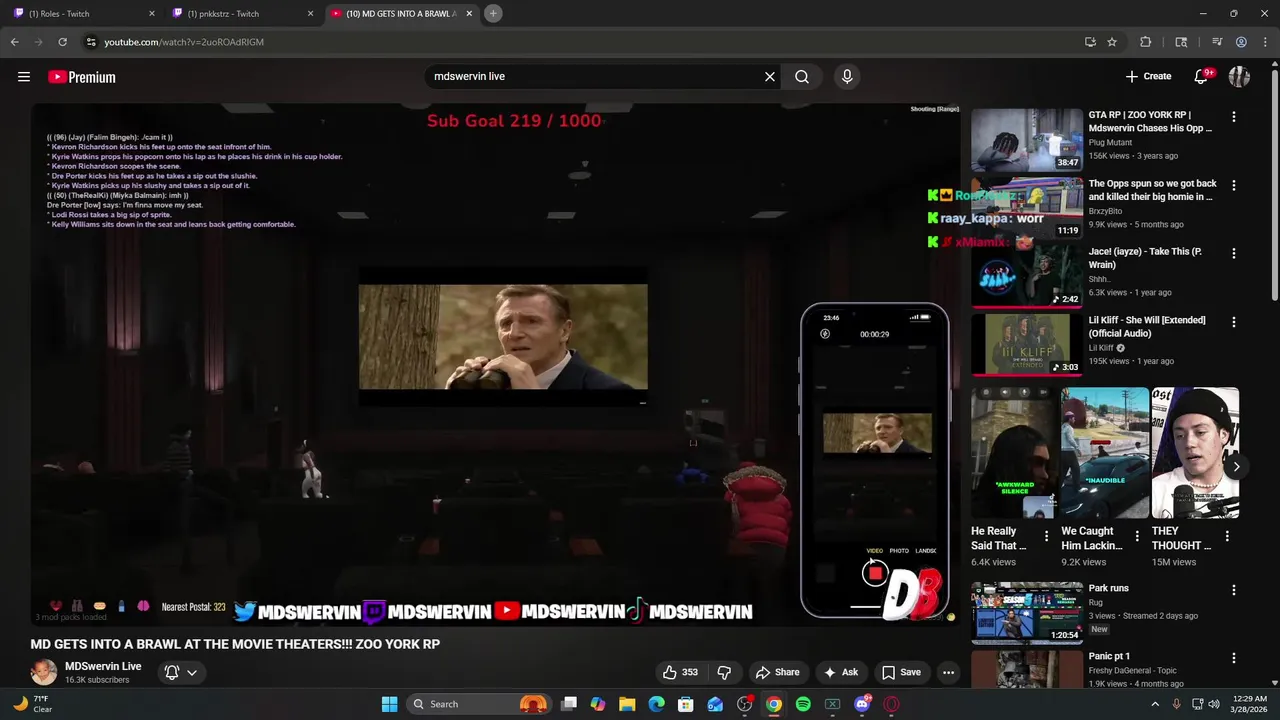Show hidden system tray icons
Screen dimensions: 1280x720
[x=1155, y=704]
